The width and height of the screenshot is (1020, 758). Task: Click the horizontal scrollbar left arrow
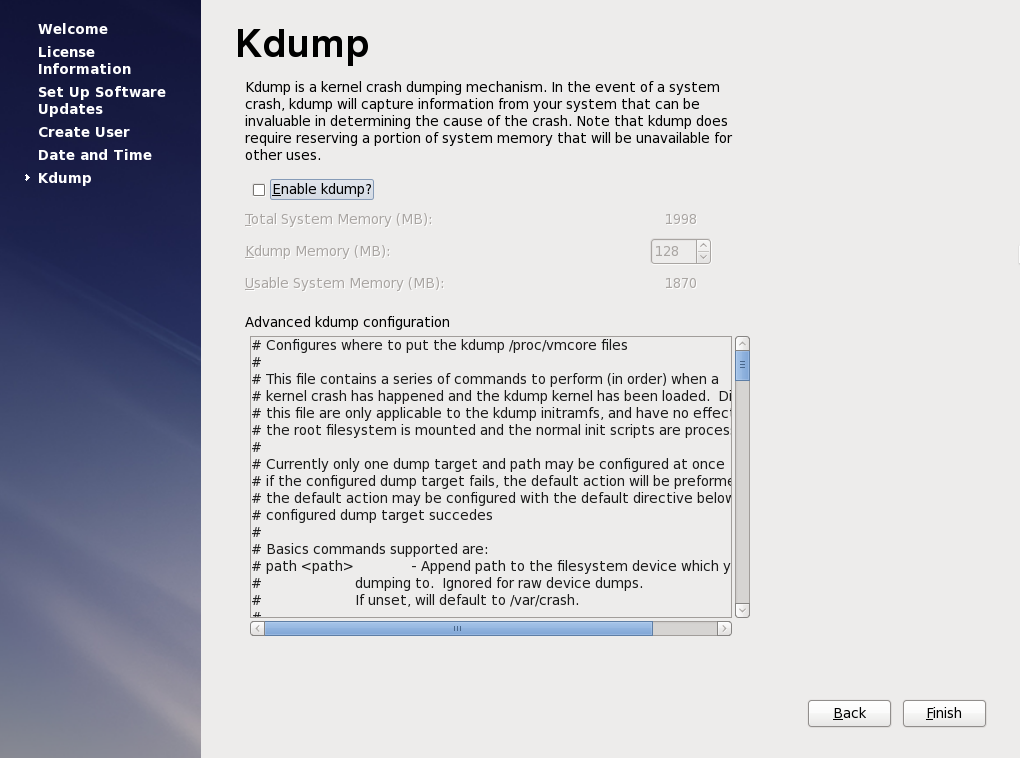pyautogui.click(x=258, y=629)
